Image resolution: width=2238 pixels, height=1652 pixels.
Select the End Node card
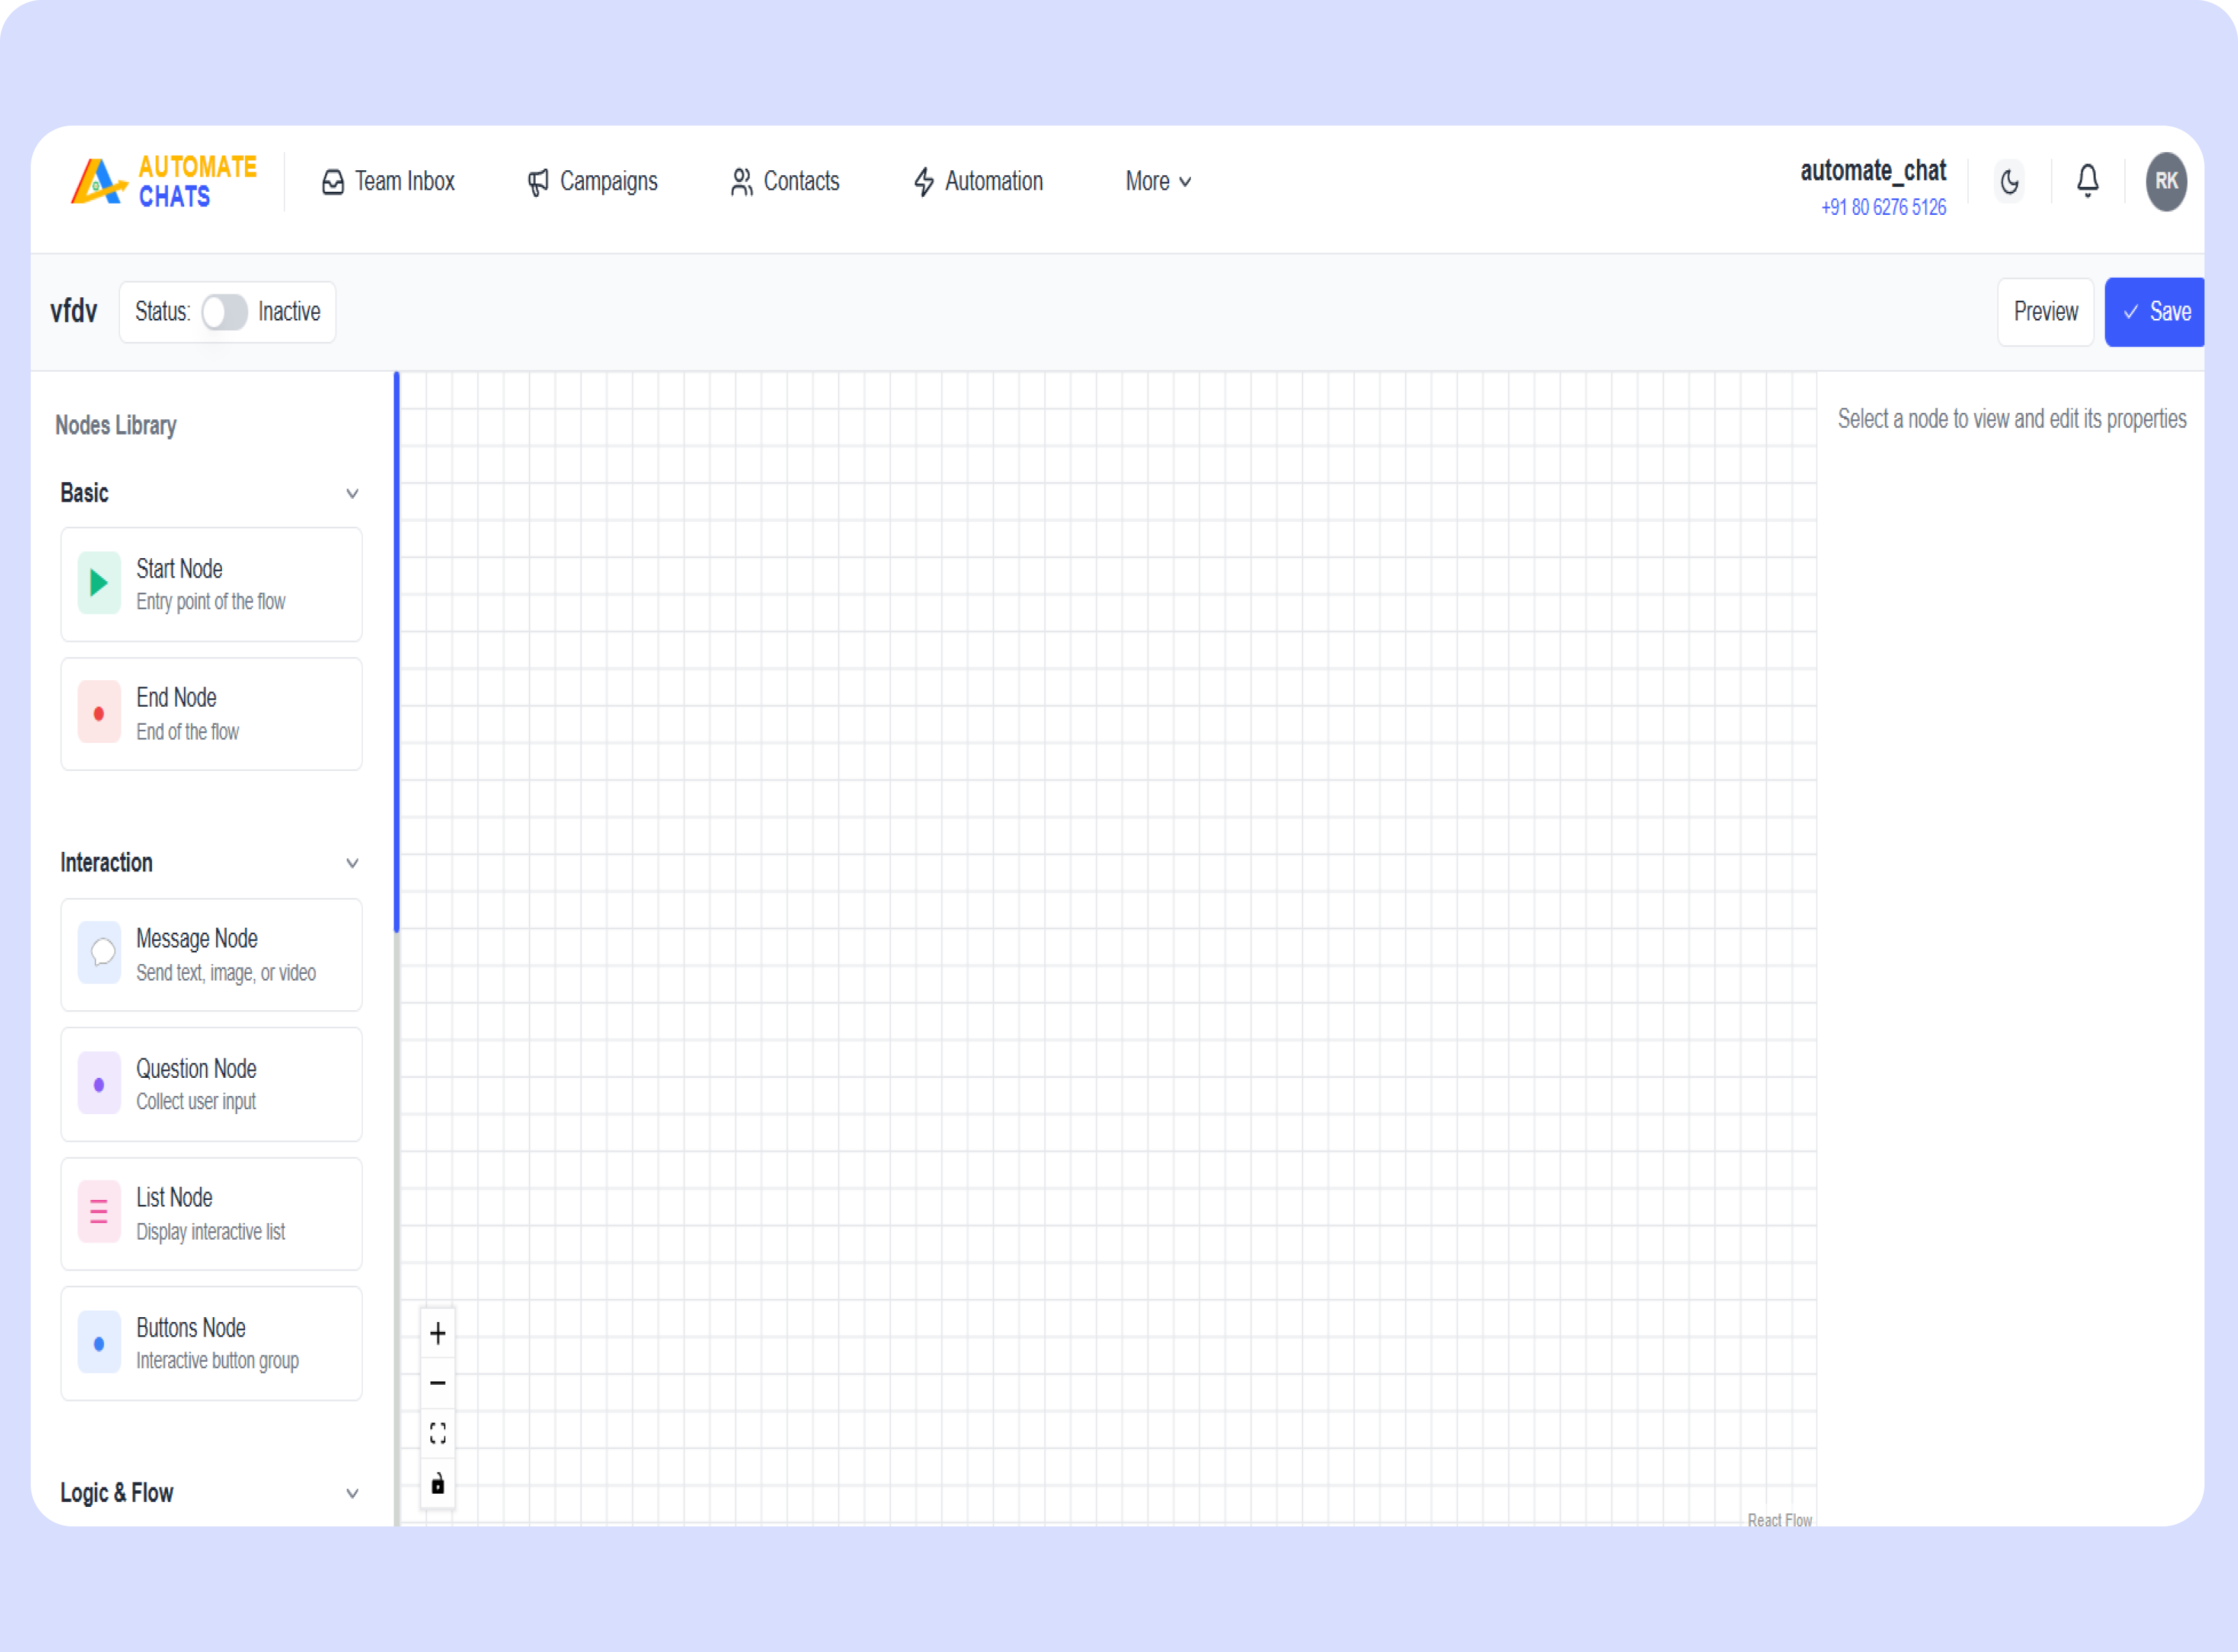pyautogui.click(x=211, y=713)
